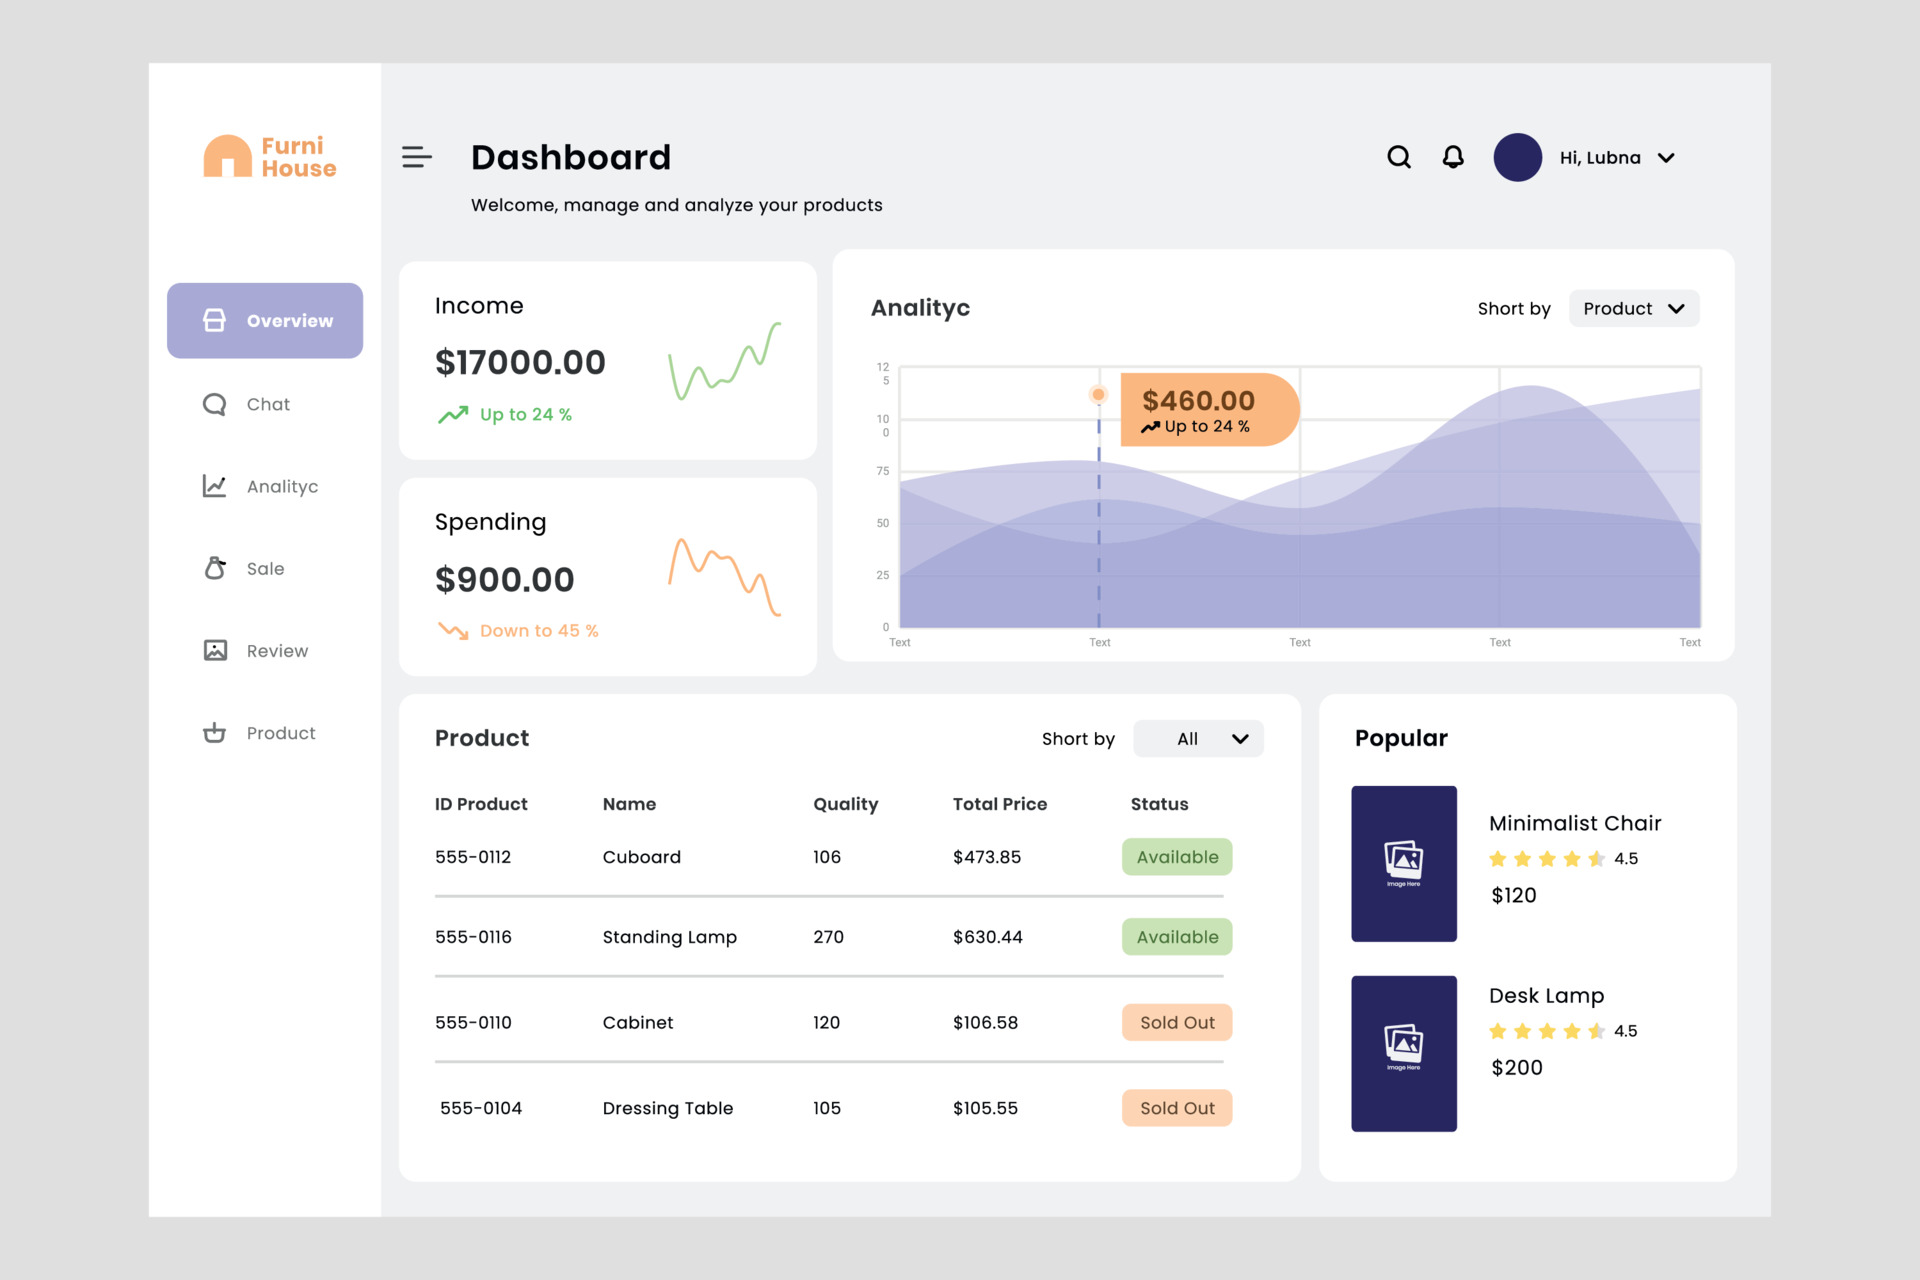Viewport: 1920px width, 1280px height.
Task: Select the Desk Lamp product thumbnail
Action: pyautogui.click(x=1404, y=1053)
